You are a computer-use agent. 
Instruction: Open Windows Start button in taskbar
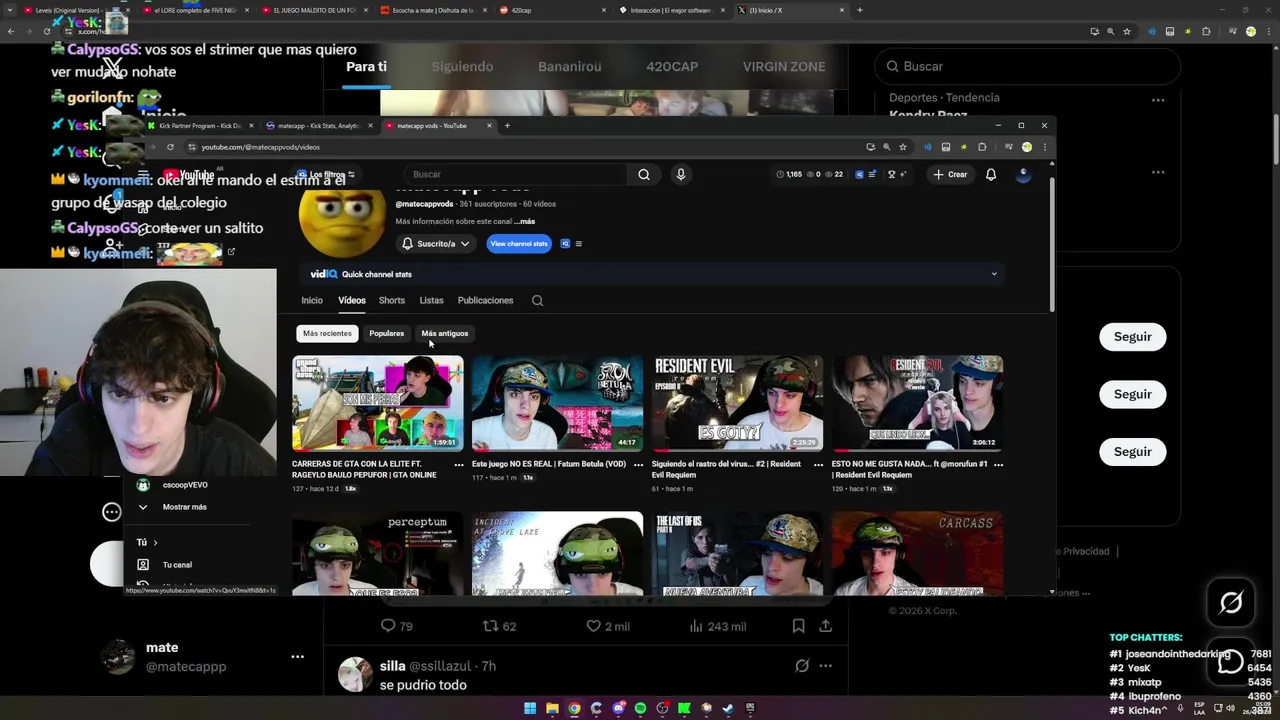(530, 708)
